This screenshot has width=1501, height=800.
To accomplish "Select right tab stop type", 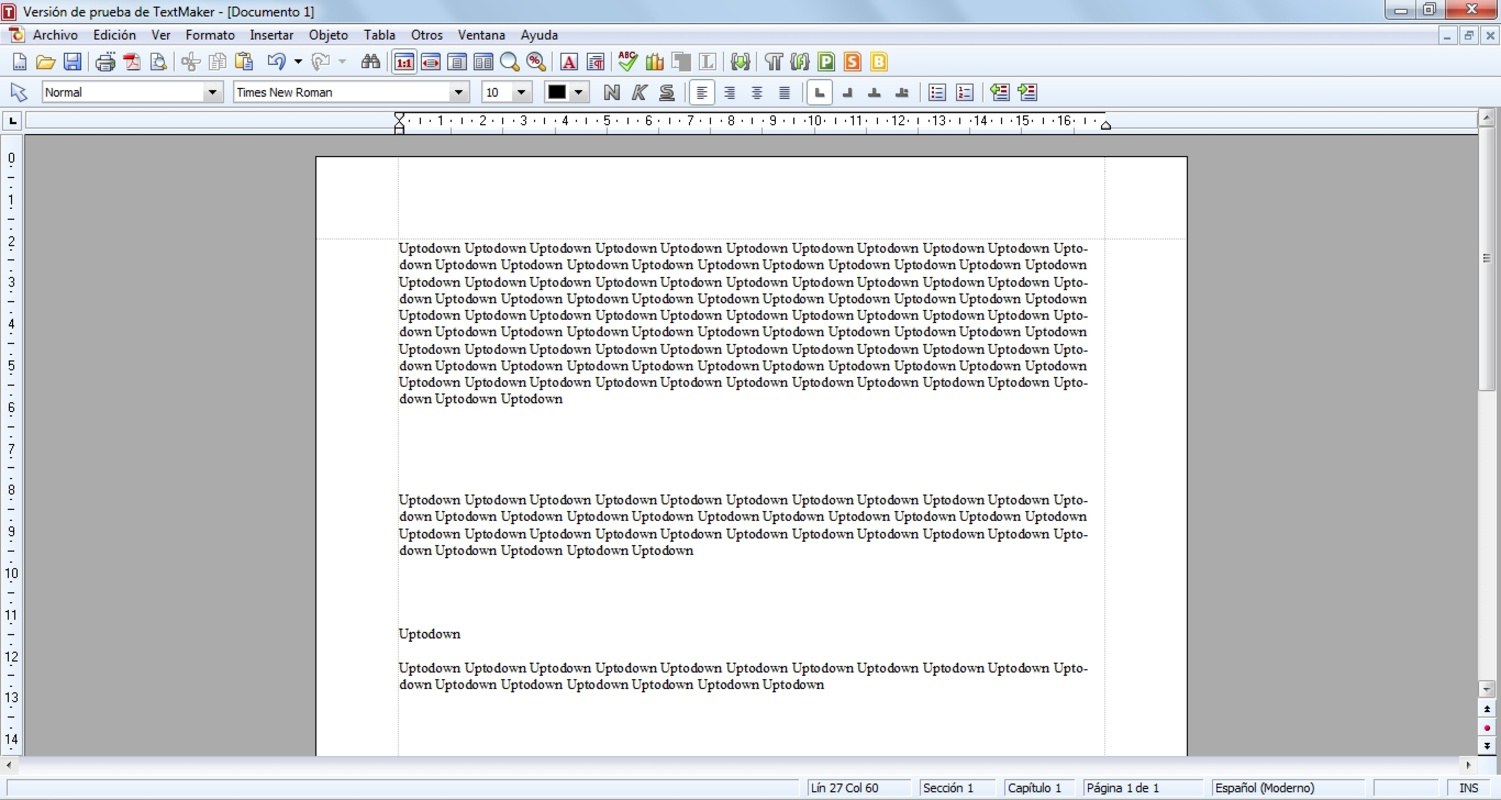I will [847, 92].
